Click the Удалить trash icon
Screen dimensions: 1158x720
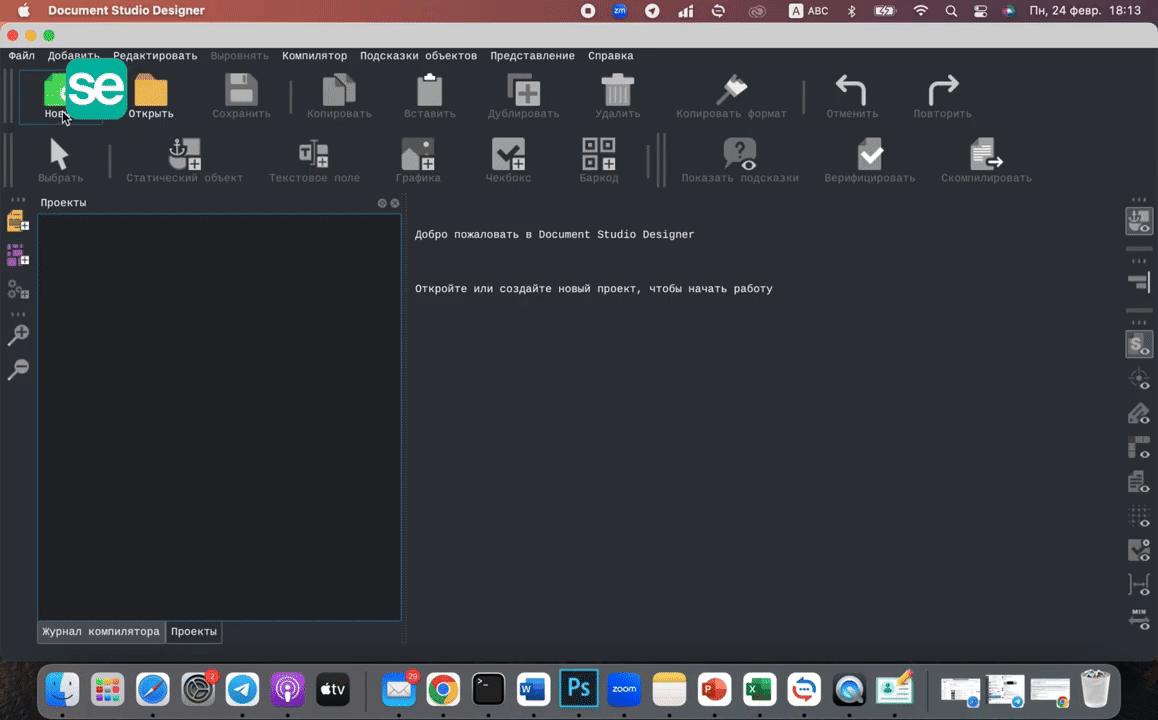coord(617,90)
